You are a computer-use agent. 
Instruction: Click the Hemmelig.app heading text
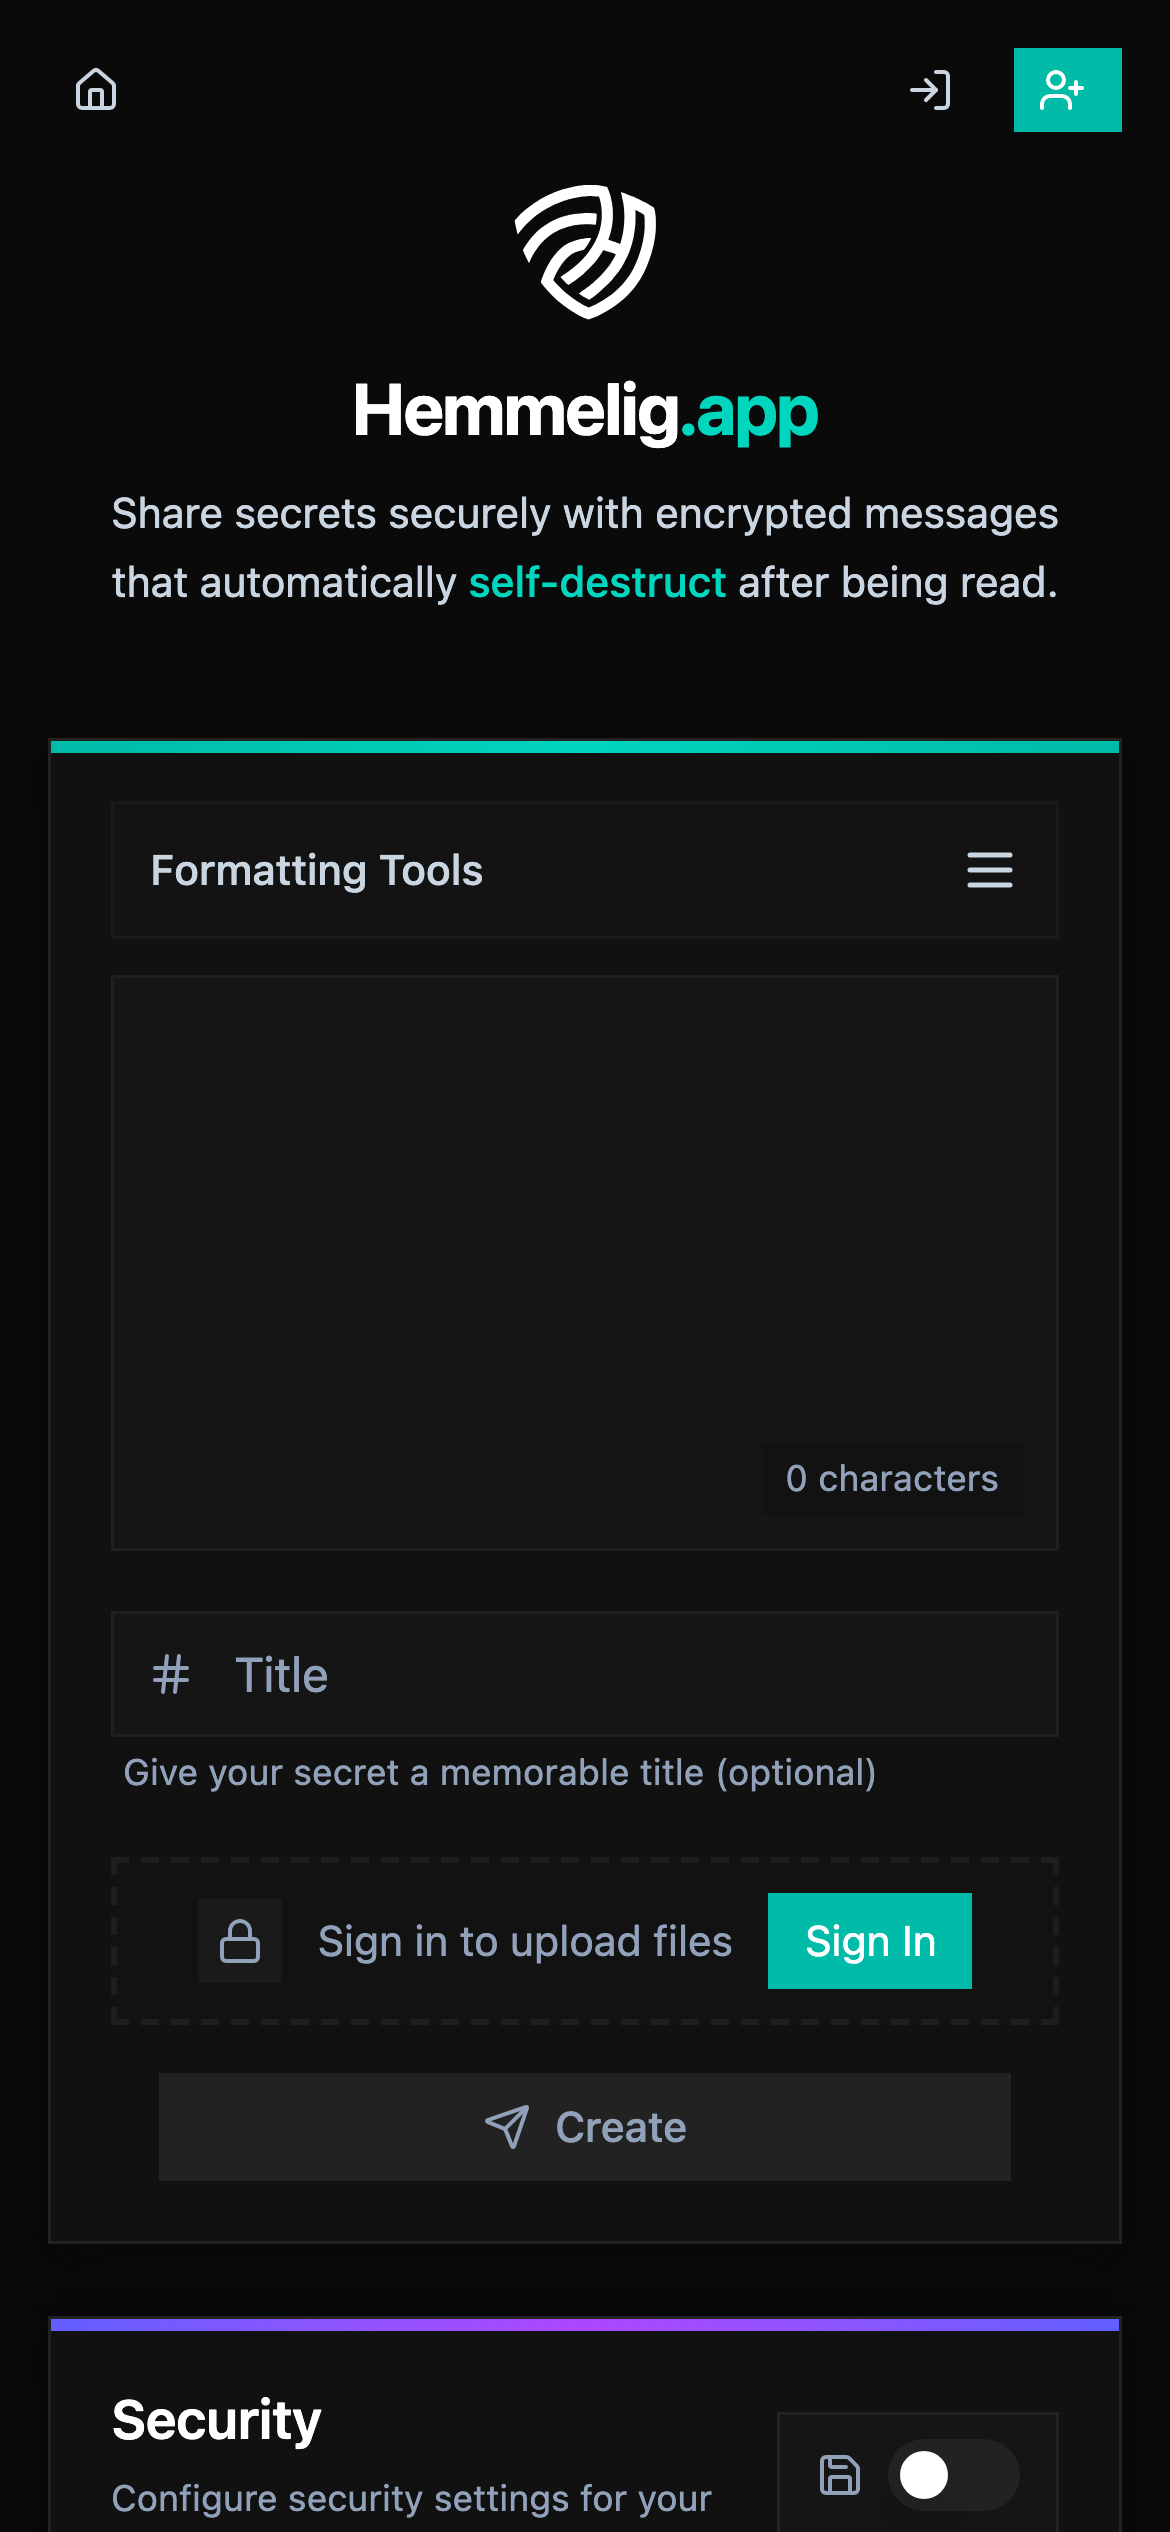pos(586,411)
